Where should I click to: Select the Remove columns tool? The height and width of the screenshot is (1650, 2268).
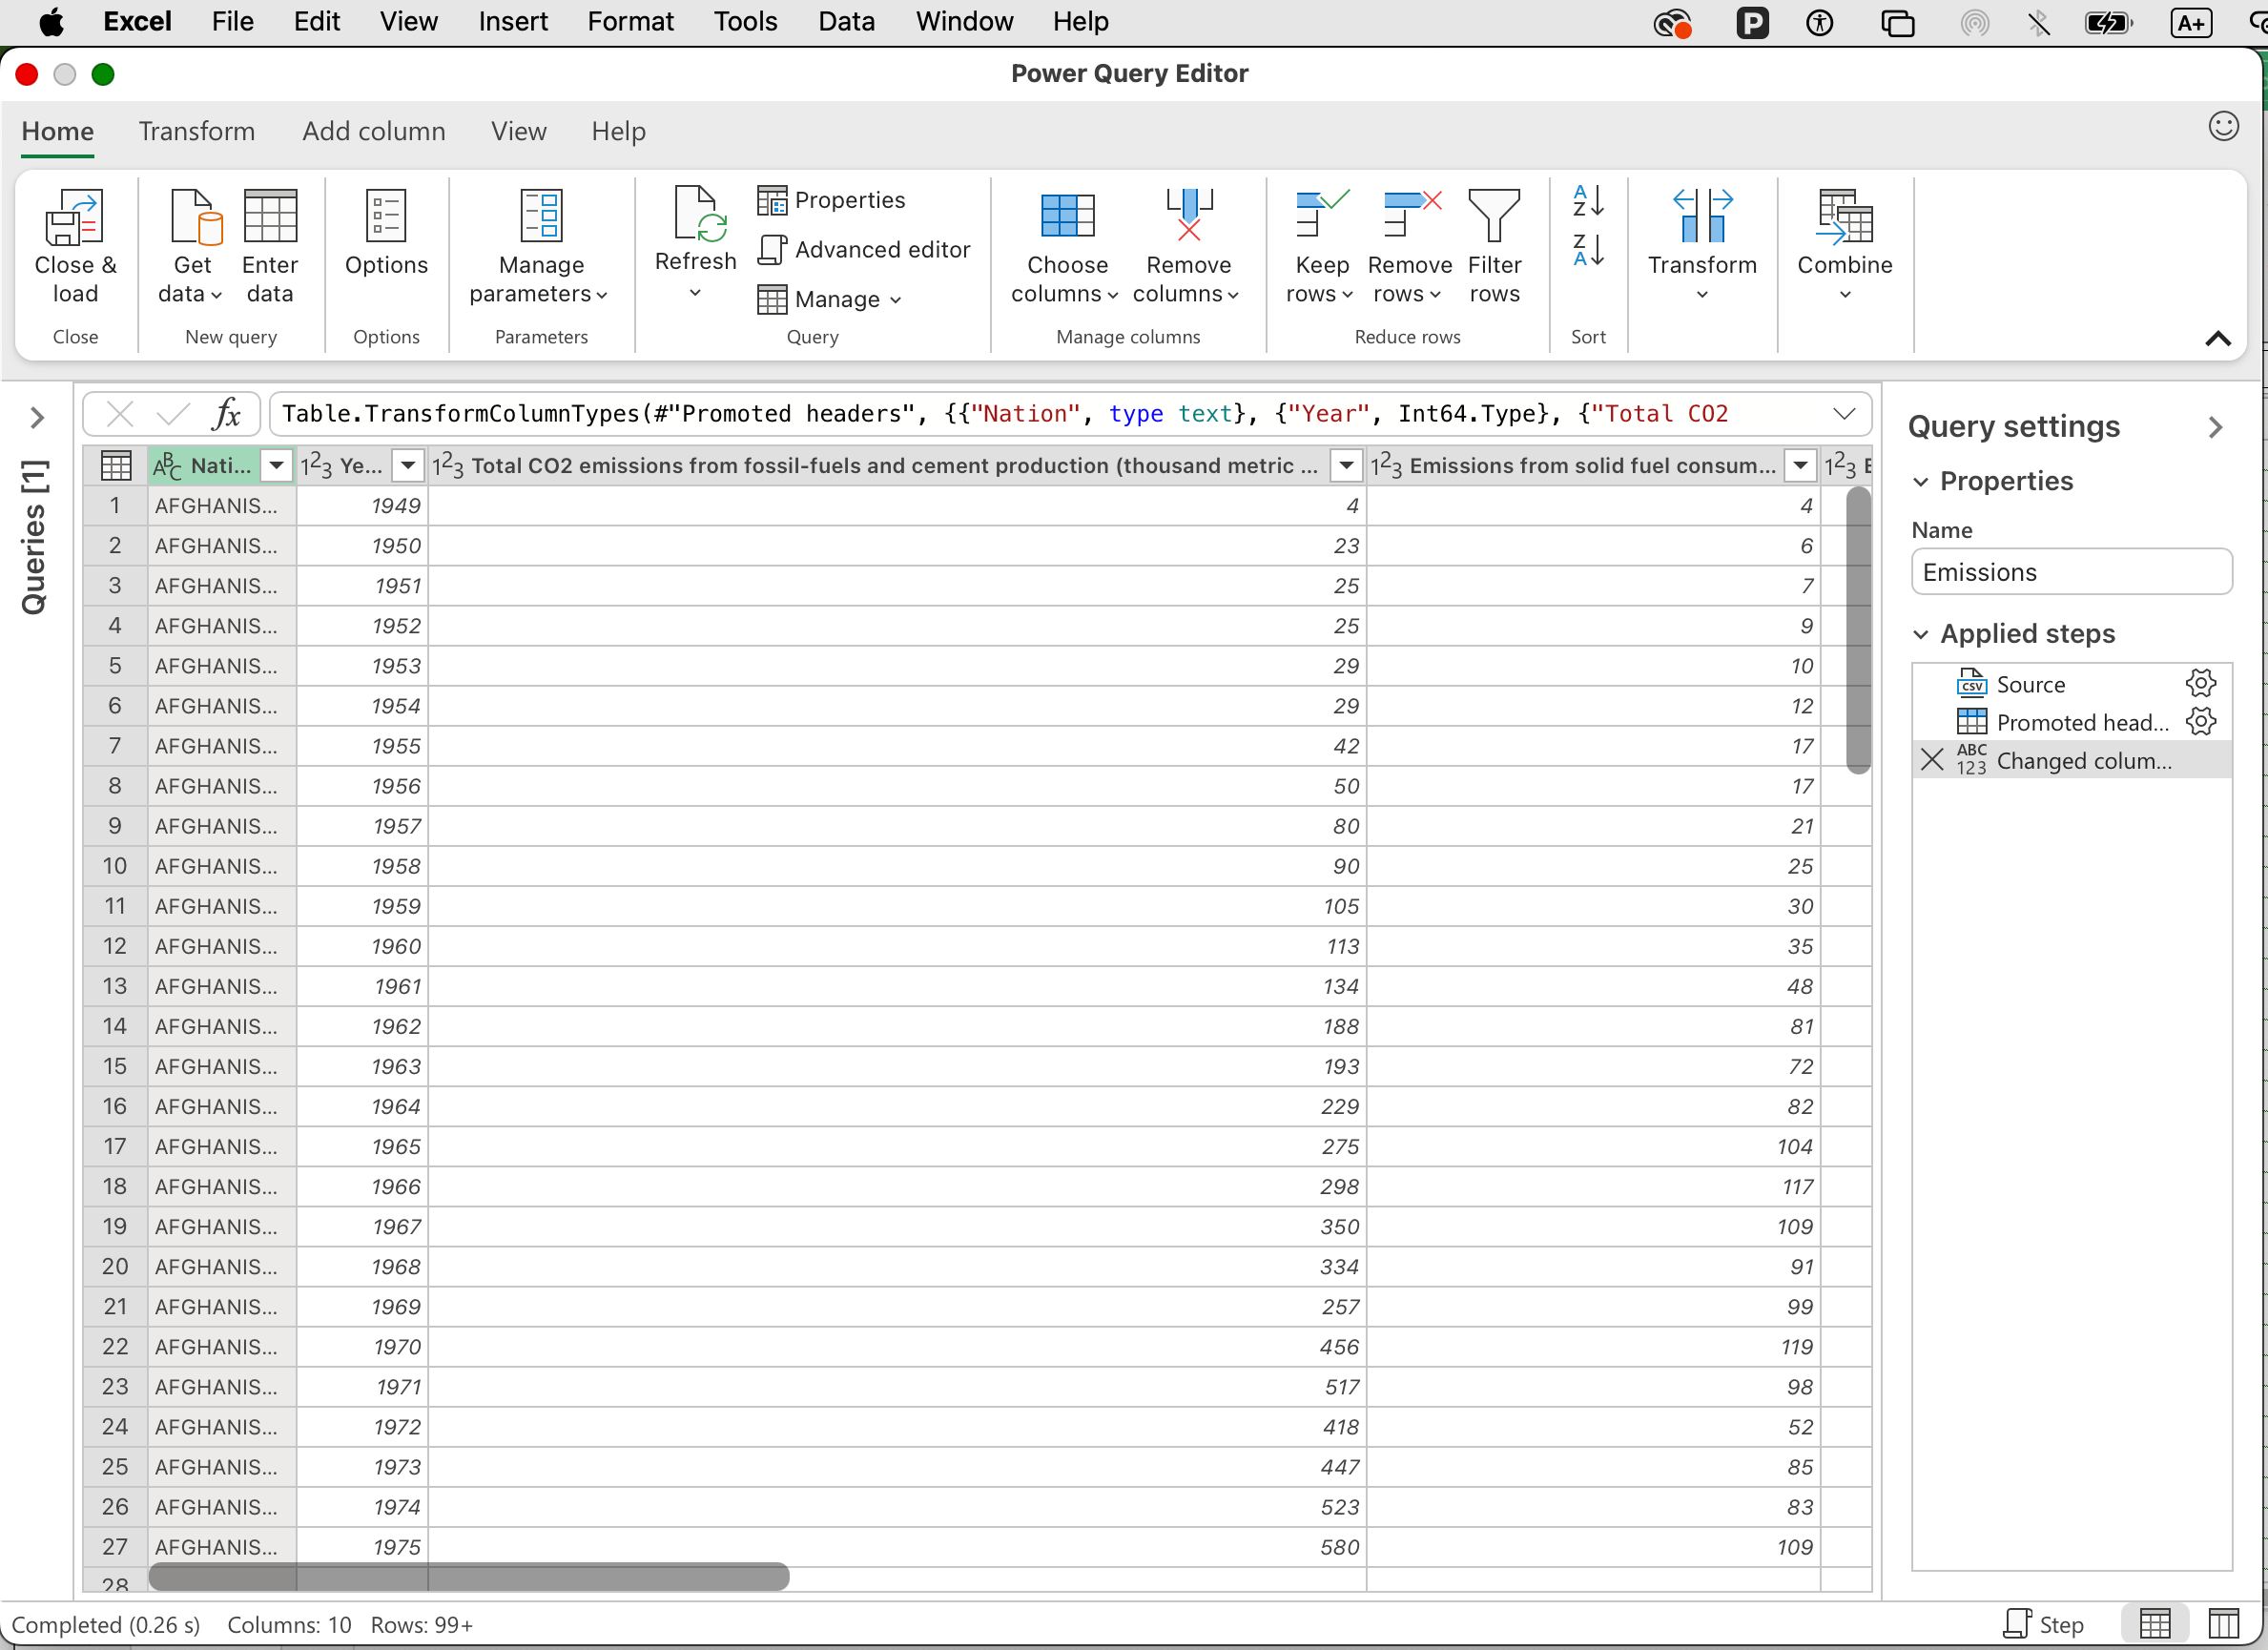1187,240
